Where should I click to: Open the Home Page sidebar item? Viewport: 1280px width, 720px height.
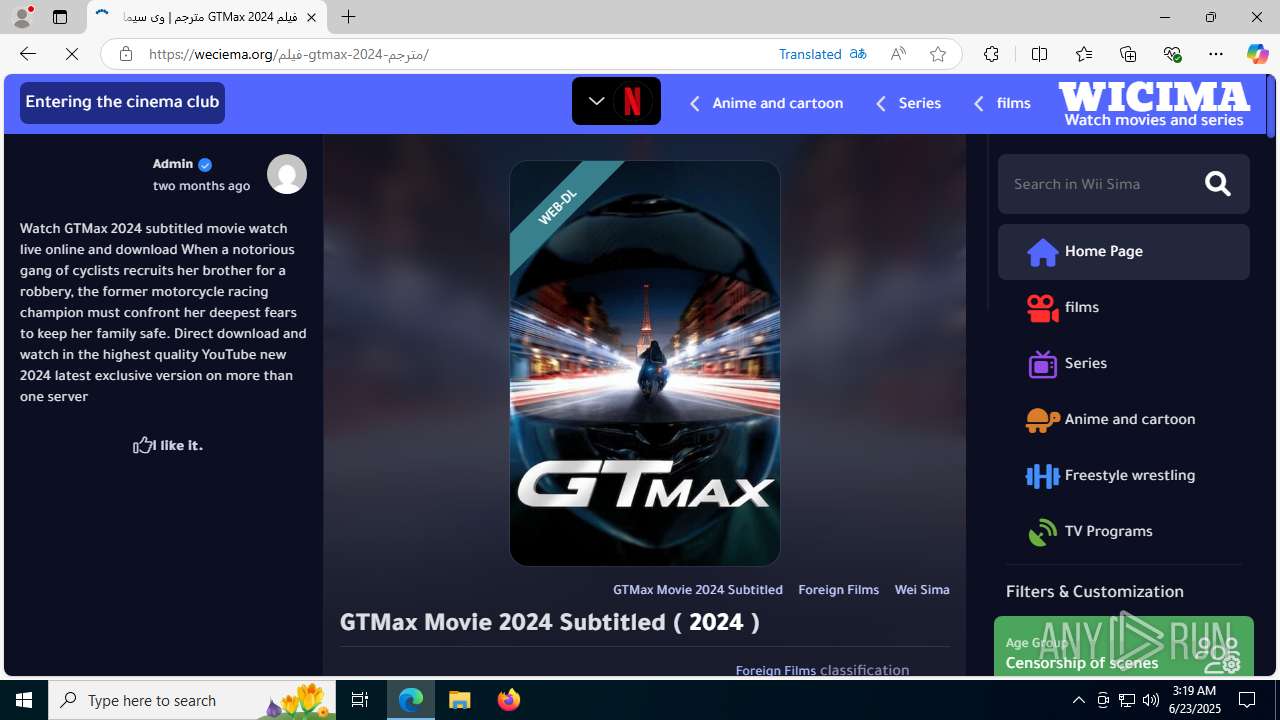[1123, 251]
